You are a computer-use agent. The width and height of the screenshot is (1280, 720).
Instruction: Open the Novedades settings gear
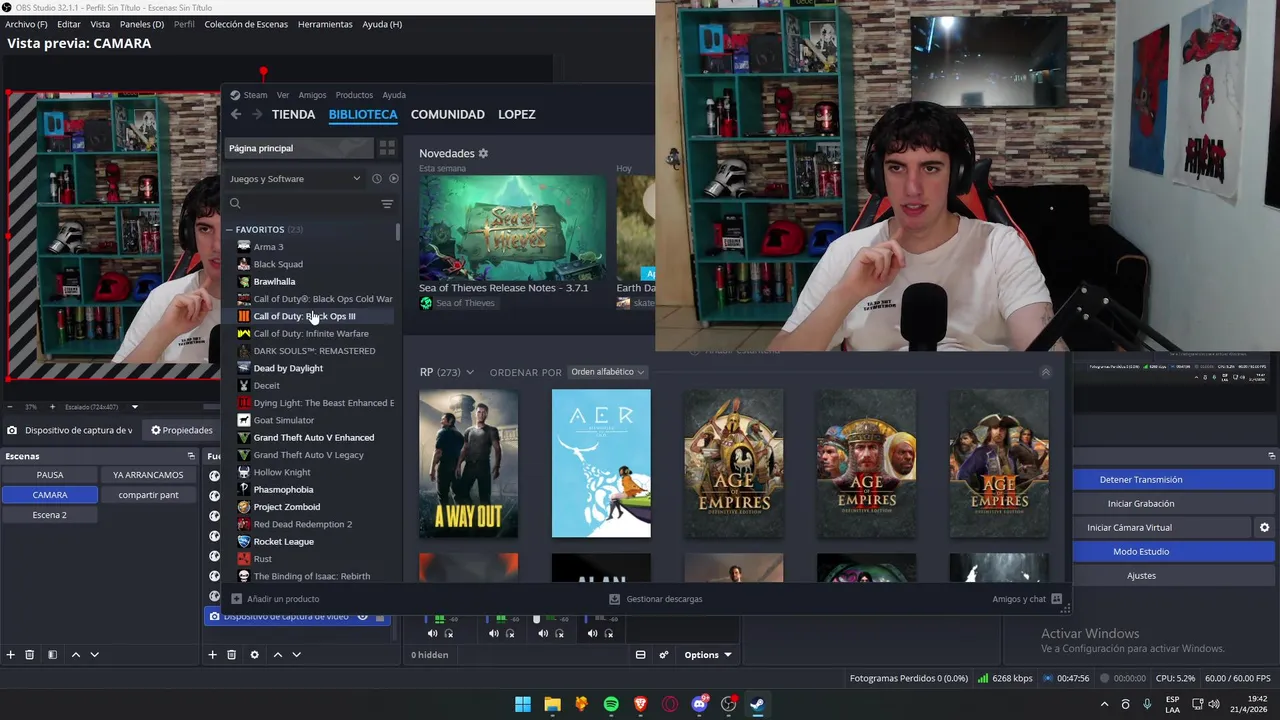point(483,153)
